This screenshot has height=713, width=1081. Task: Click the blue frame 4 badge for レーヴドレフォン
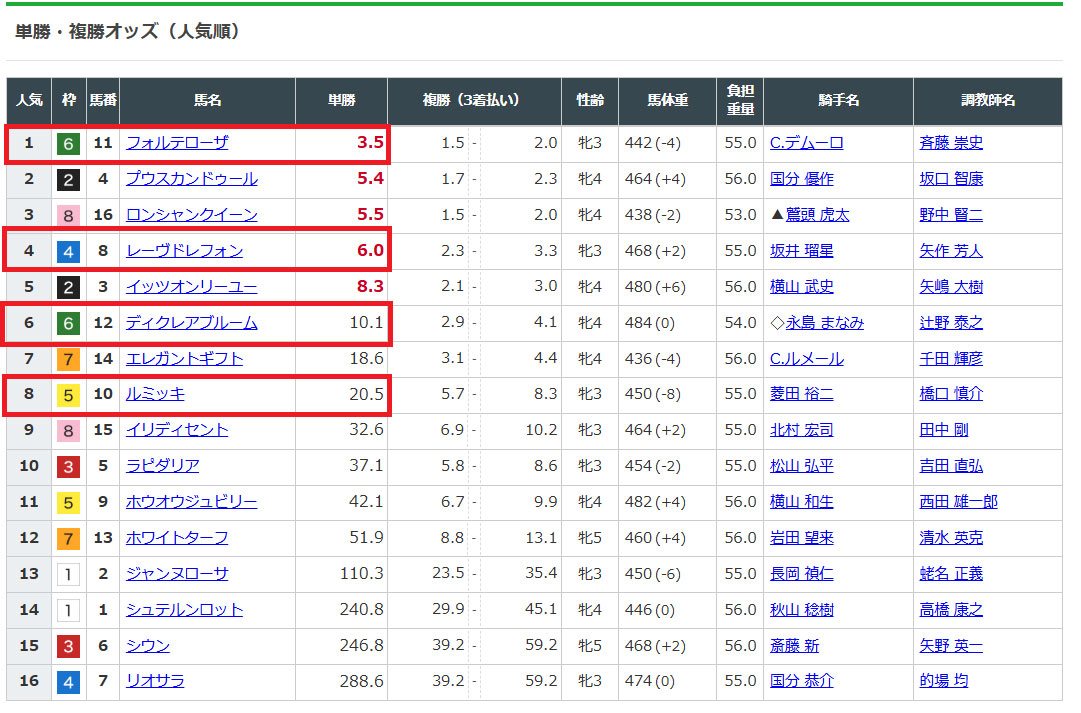[68, 251]
